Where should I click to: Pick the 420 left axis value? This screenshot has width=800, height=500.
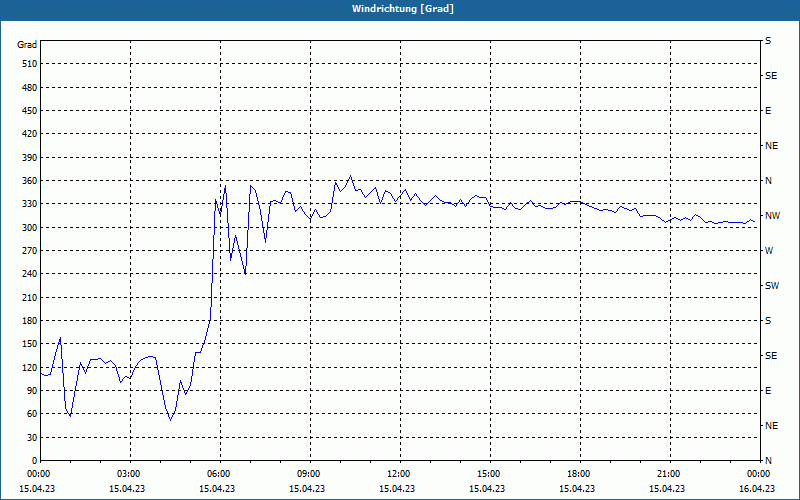30,134
